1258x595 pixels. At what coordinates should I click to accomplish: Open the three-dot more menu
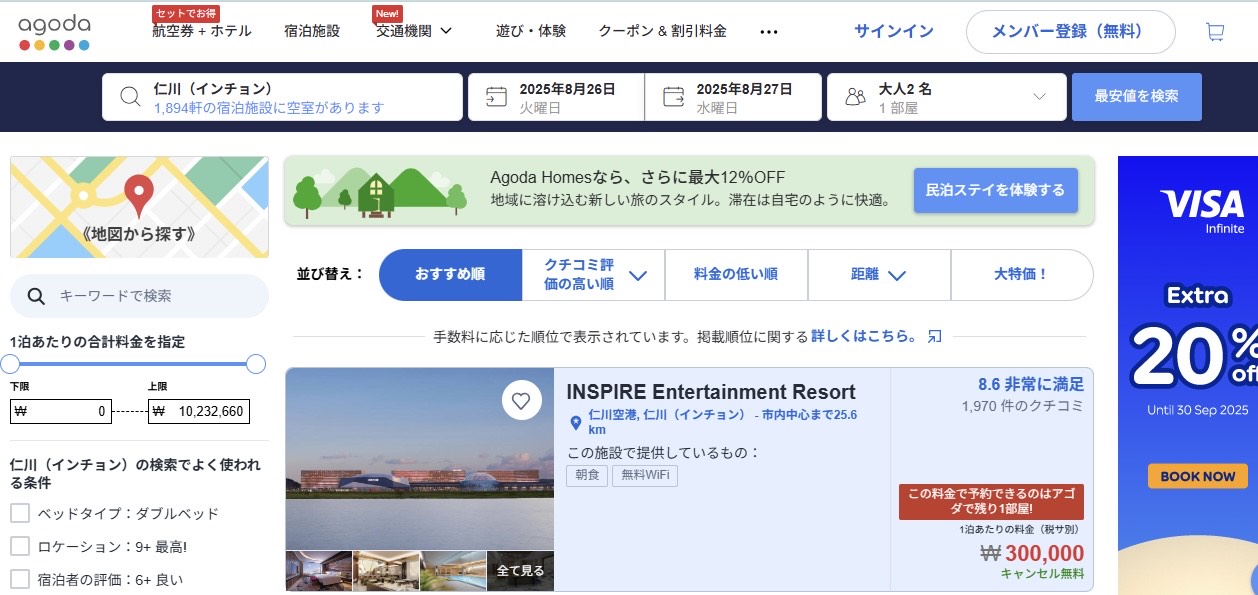pyautogui.click(x=768, y=32)
